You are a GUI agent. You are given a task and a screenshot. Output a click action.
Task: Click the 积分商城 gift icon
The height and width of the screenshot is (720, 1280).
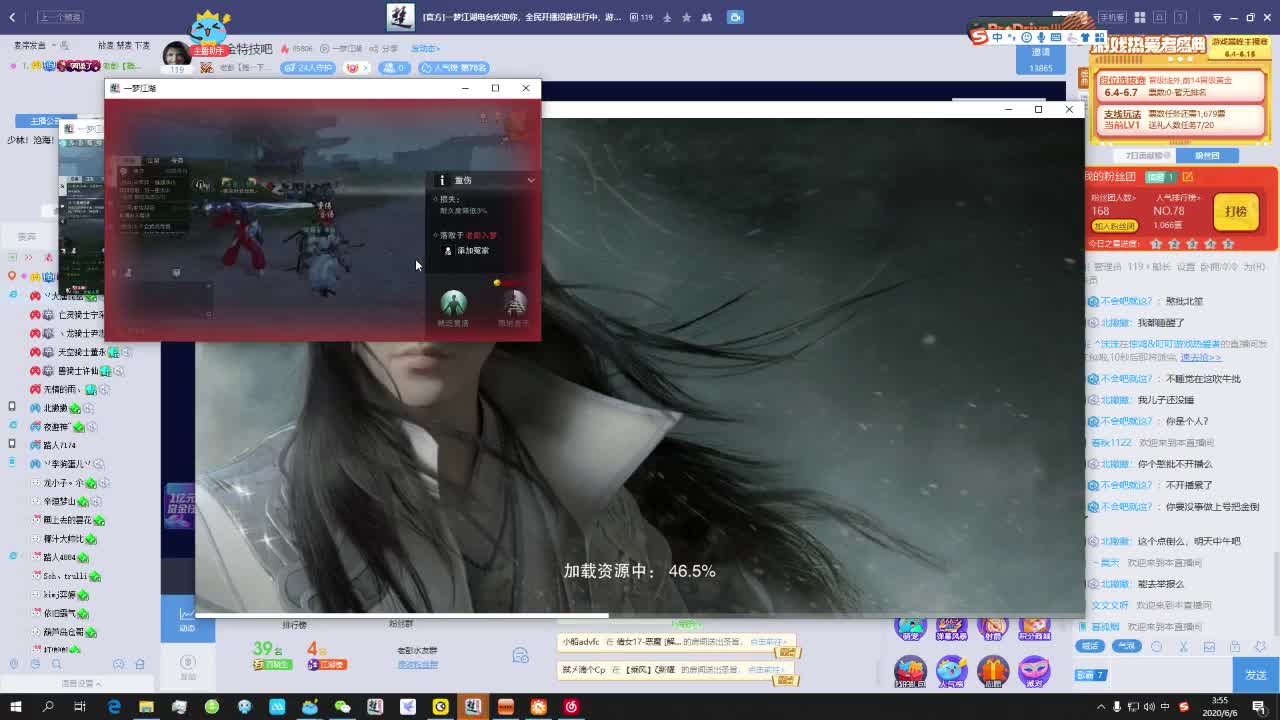pyautogui.click(x=1034, y=629)
